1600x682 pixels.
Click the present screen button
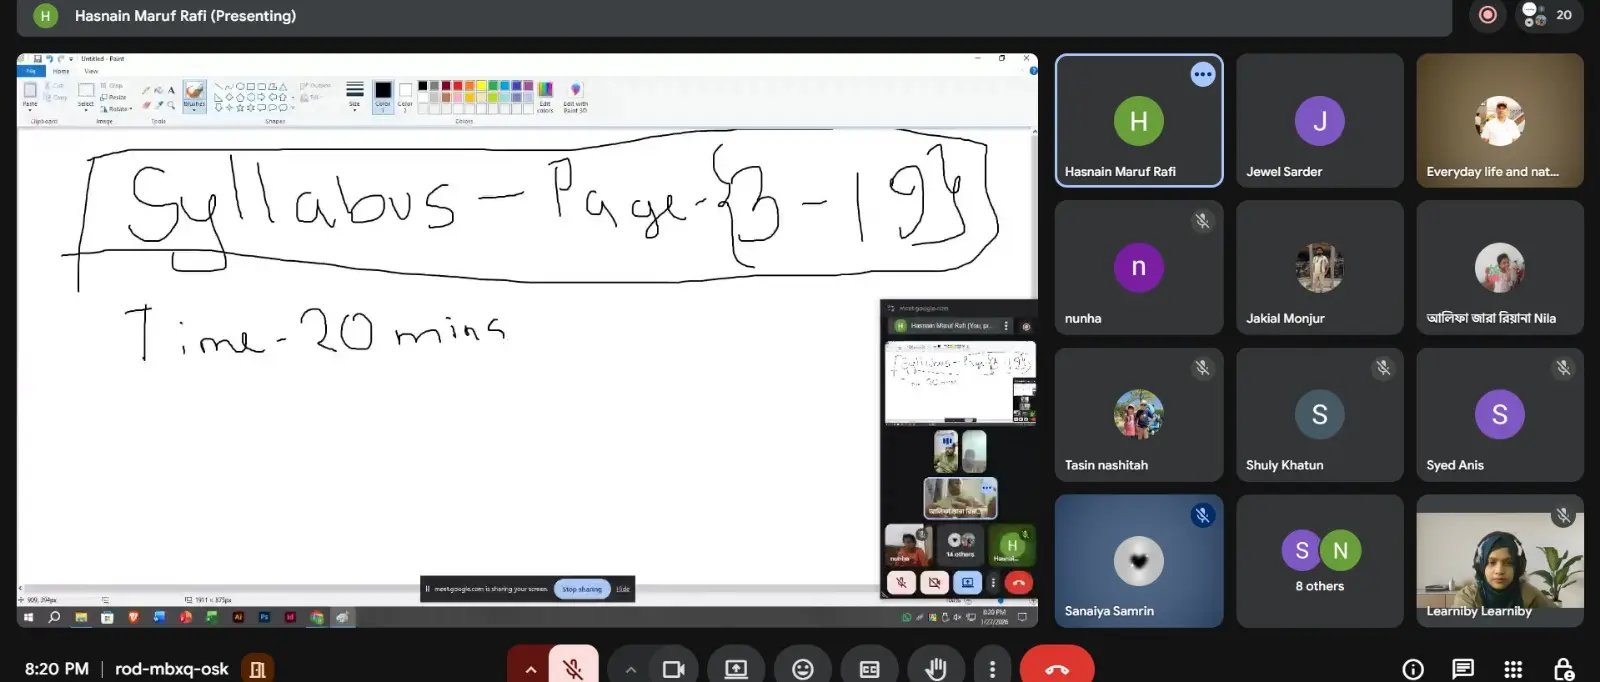pos(736,669)
